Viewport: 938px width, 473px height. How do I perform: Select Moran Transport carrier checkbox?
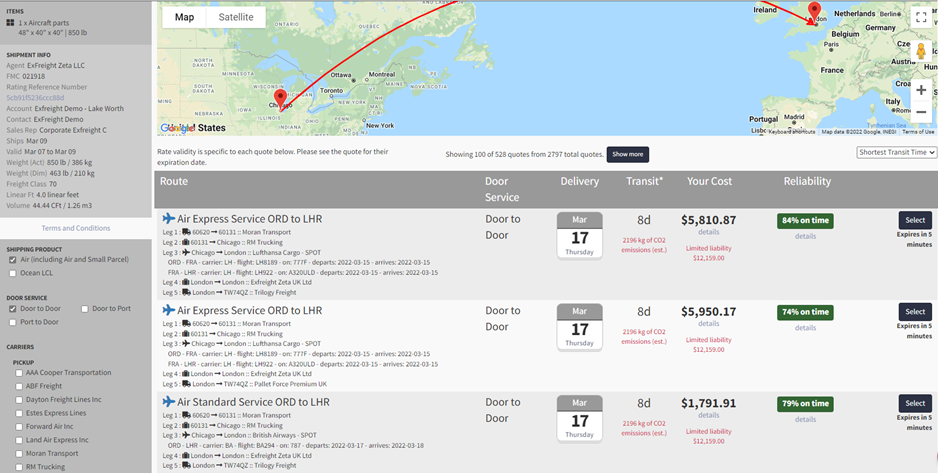pos(19,454)
